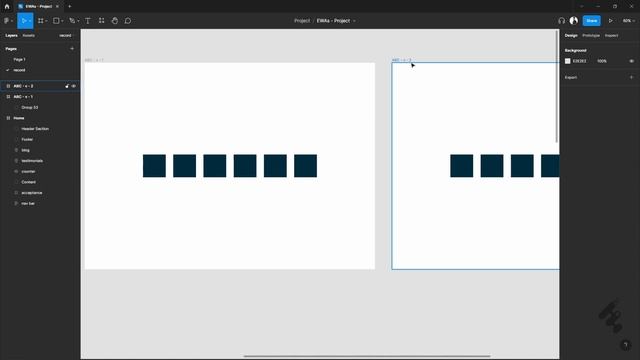Open the Figma main menu icon

(6, 21)
